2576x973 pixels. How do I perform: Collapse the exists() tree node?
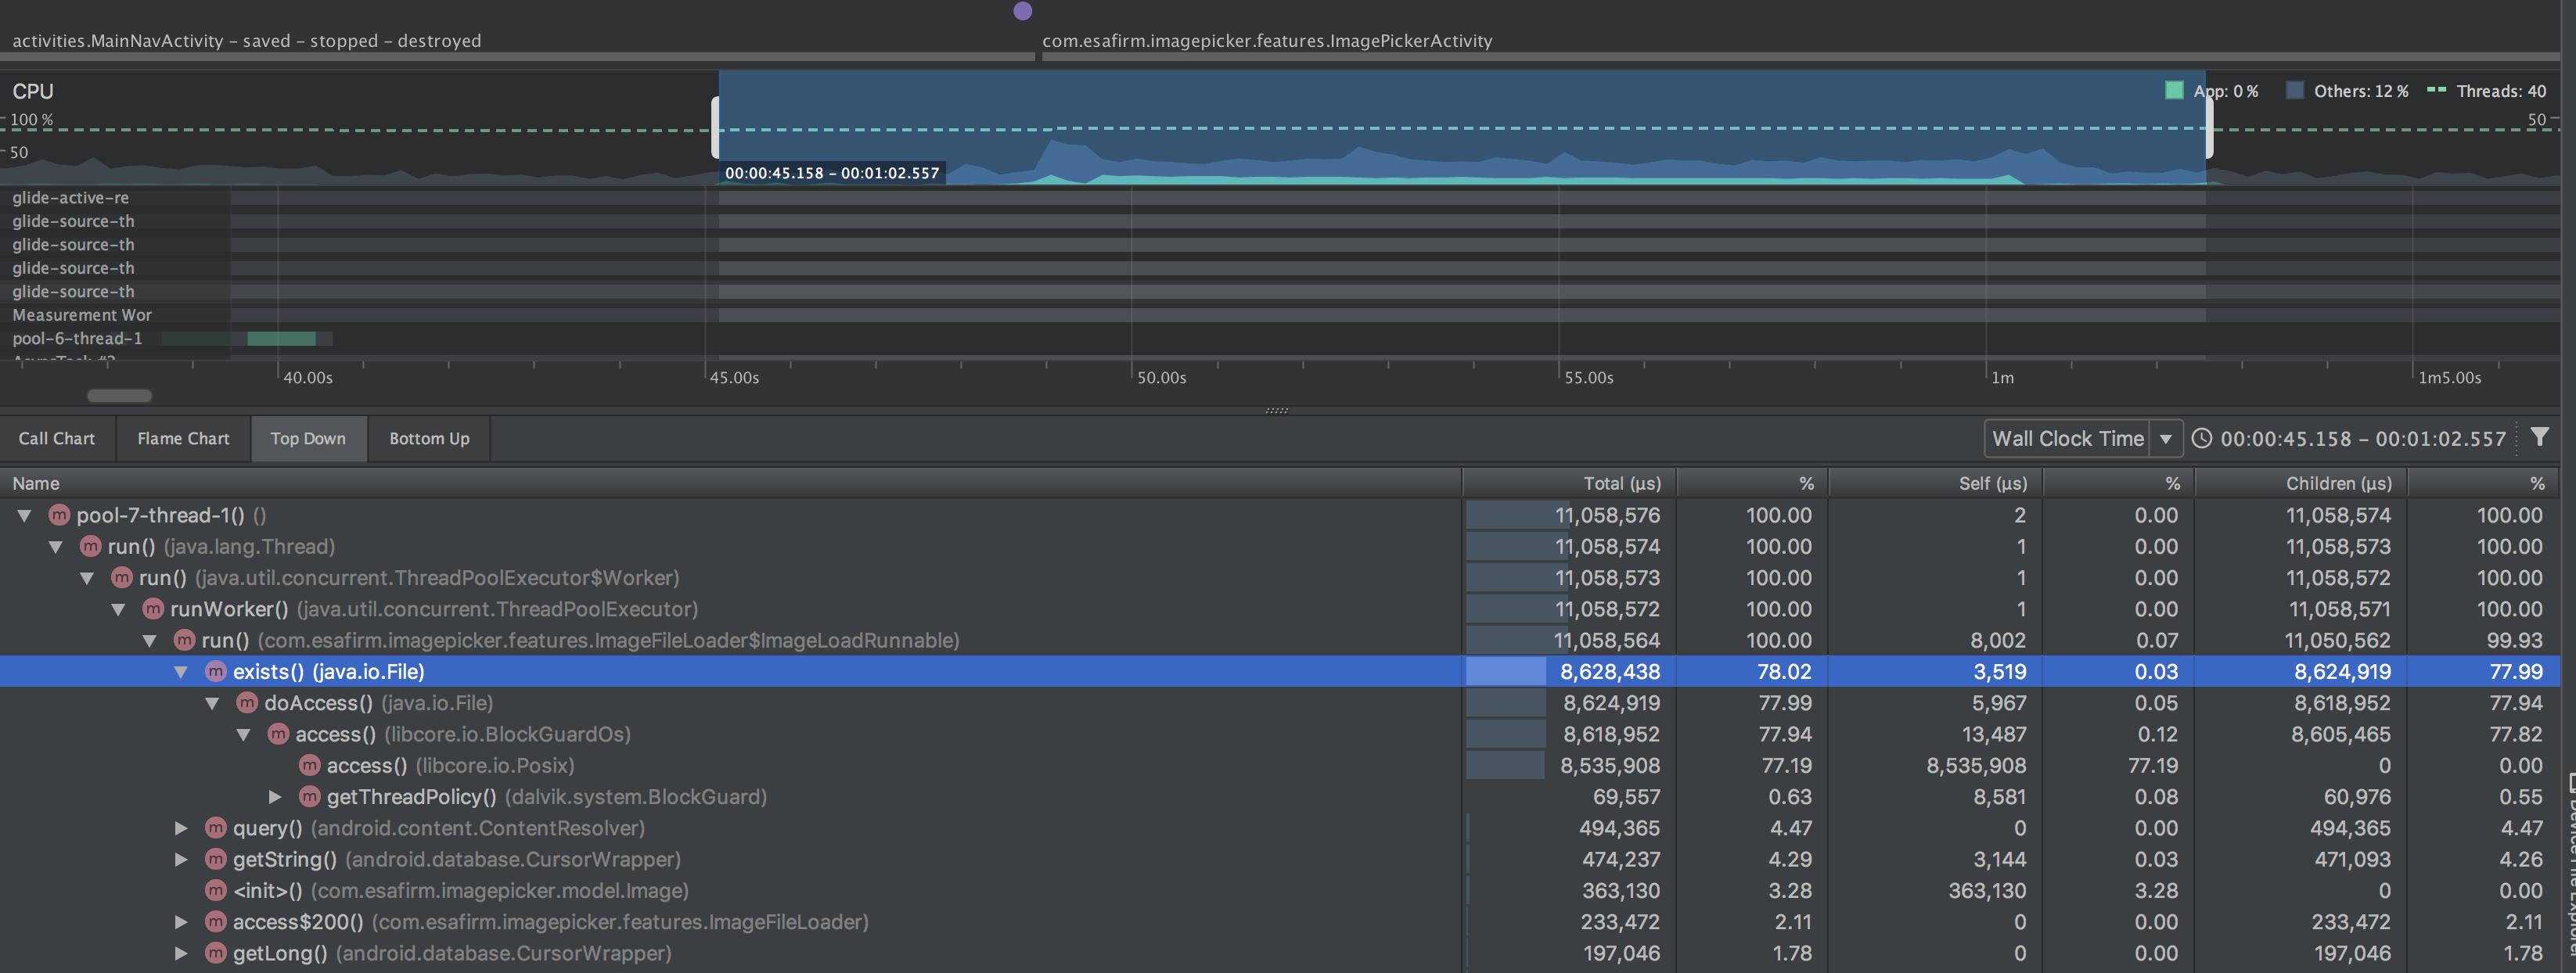click(x=181, y=672)
